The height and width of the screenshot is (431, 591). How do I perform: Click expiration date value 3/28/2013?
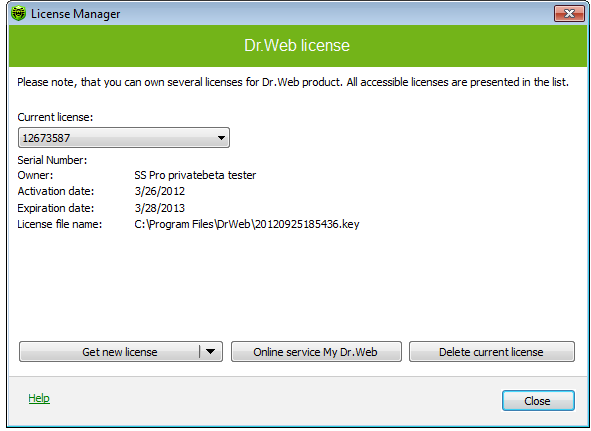(160, 208)
